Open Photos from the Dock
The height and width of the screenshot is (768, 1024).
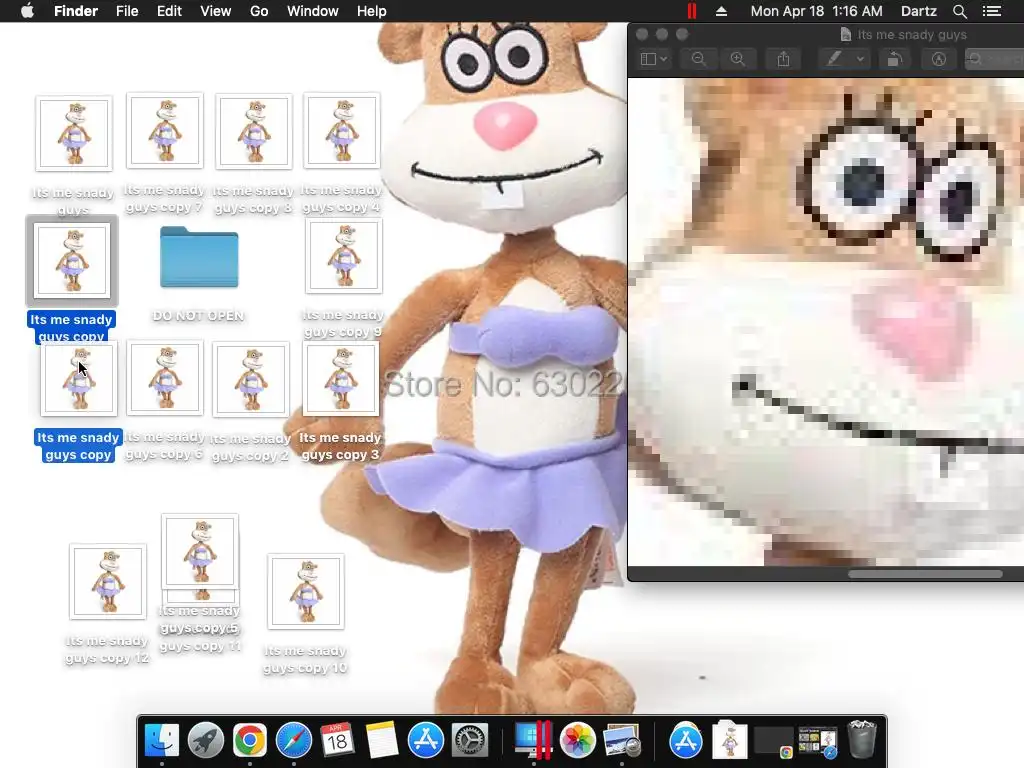click(x=577, y=741)
